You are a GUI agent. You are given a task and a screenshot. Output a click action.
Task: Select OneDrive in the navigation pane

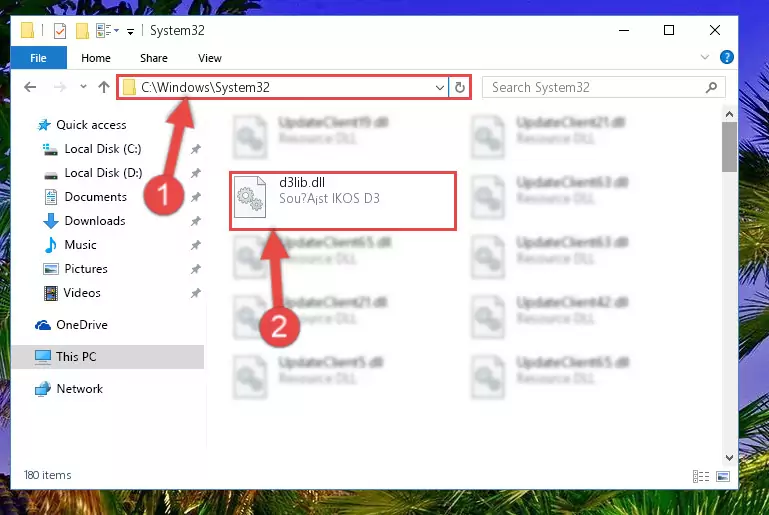tap(81, 325)
